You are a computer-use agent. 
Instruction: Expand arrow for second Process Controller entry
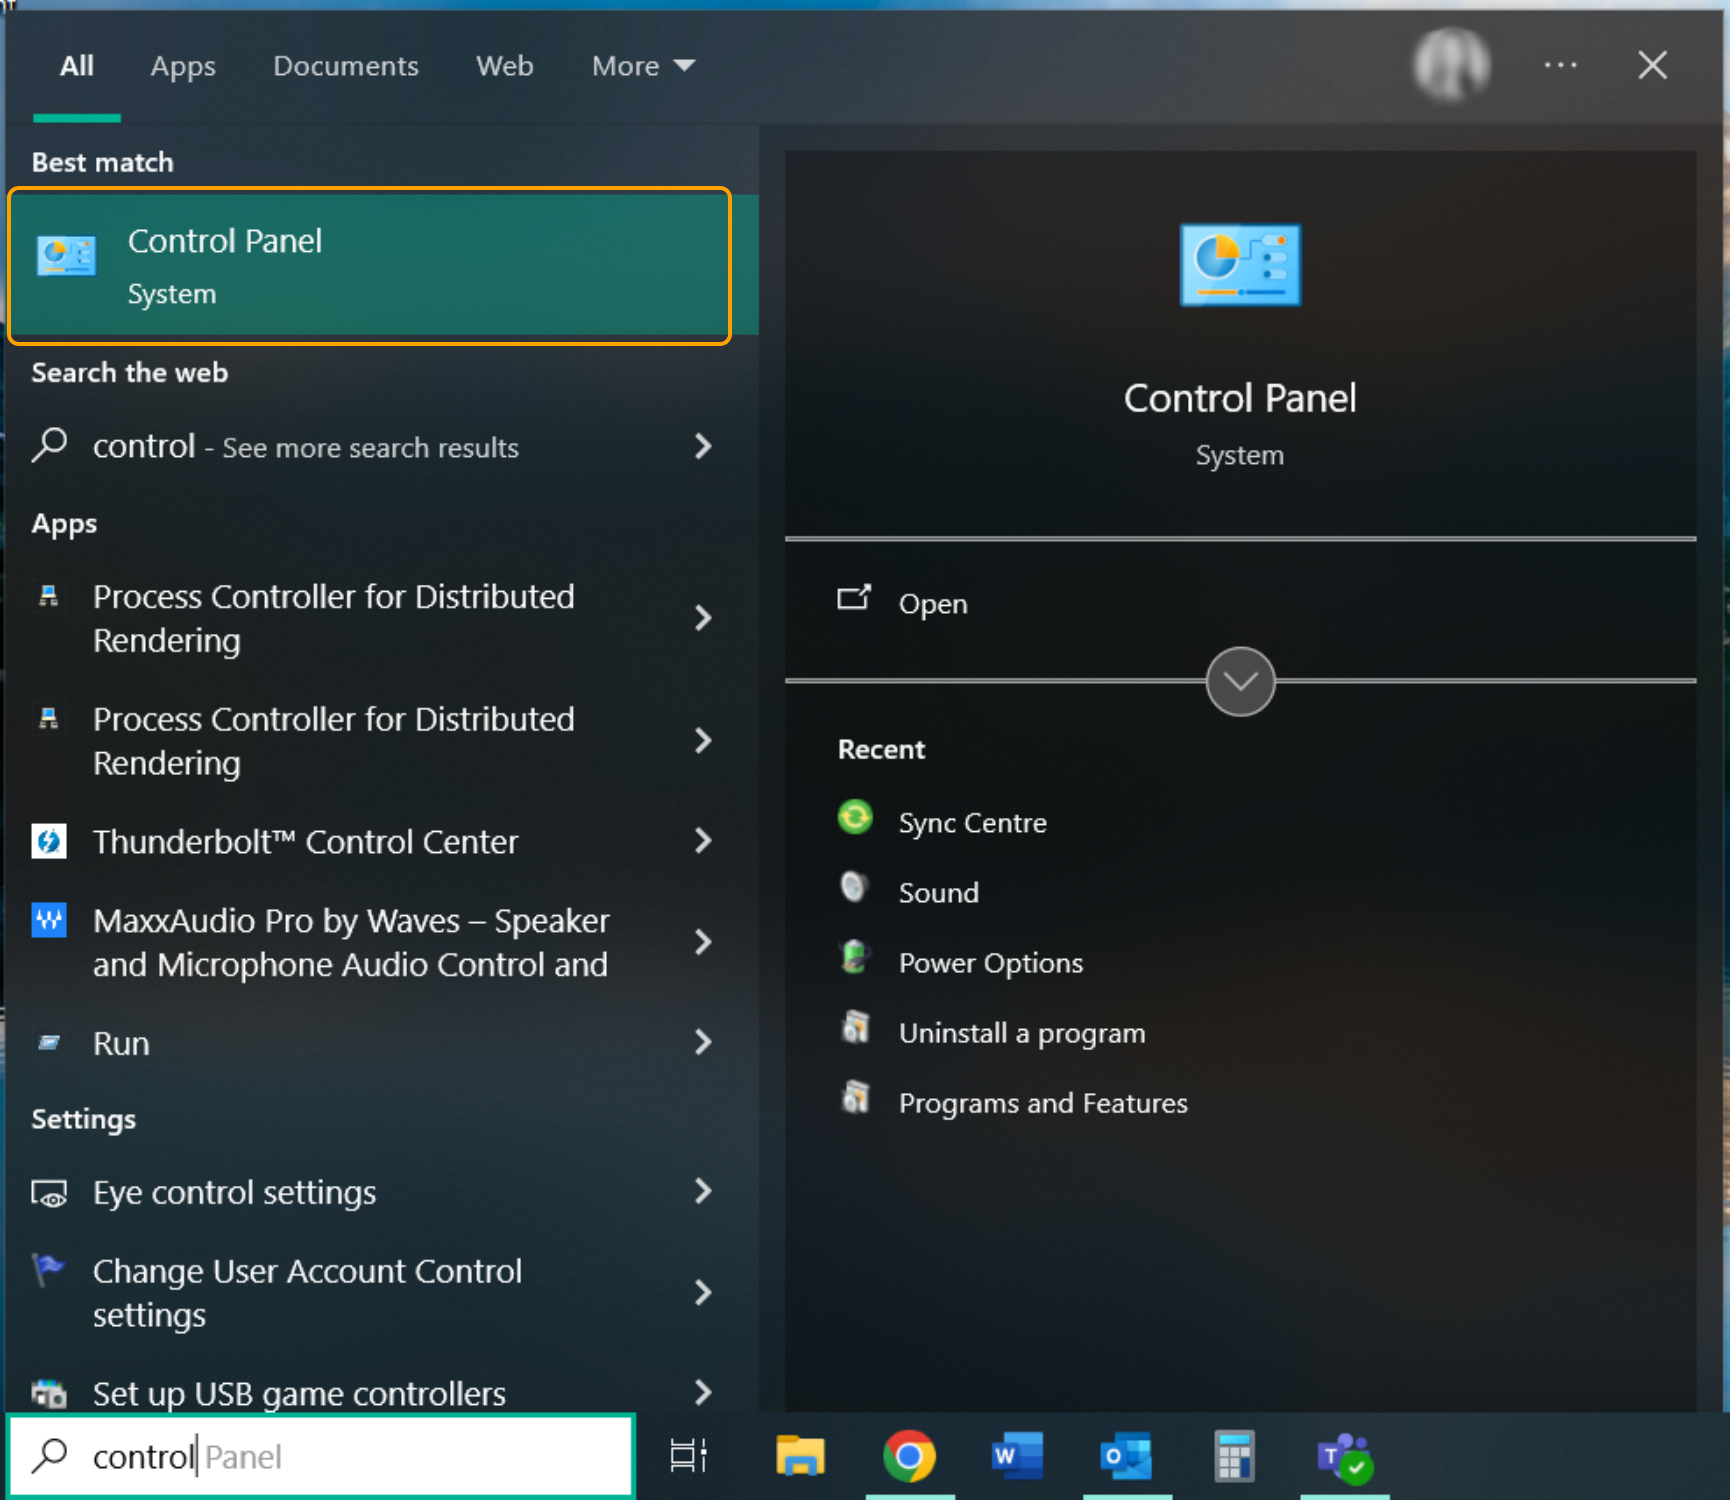click(x=703, y=741)
